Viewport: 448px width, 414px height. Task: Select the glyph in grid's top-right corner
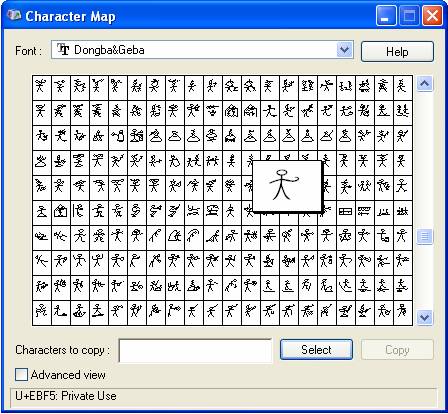(x=403, y=87)
